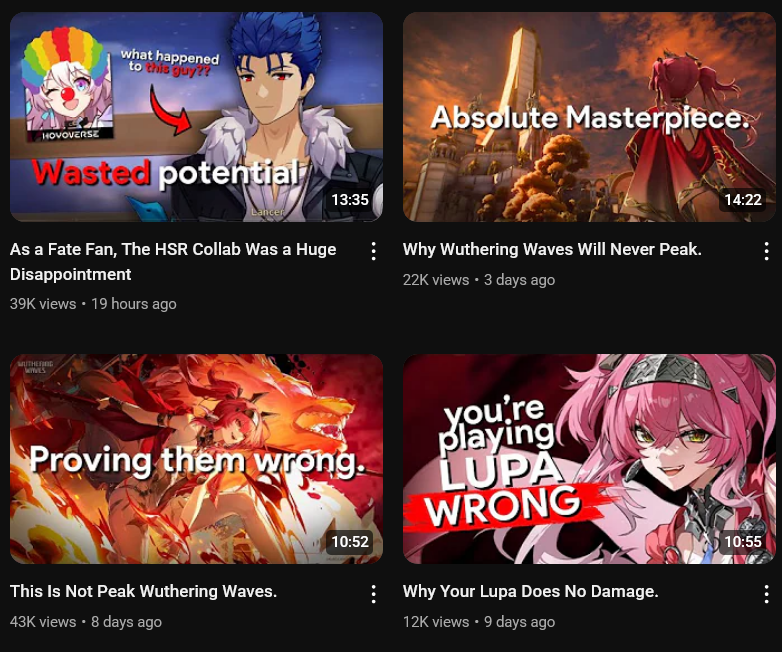
Task: Click the 10:52 duration badge
Action: pos(350,542)
